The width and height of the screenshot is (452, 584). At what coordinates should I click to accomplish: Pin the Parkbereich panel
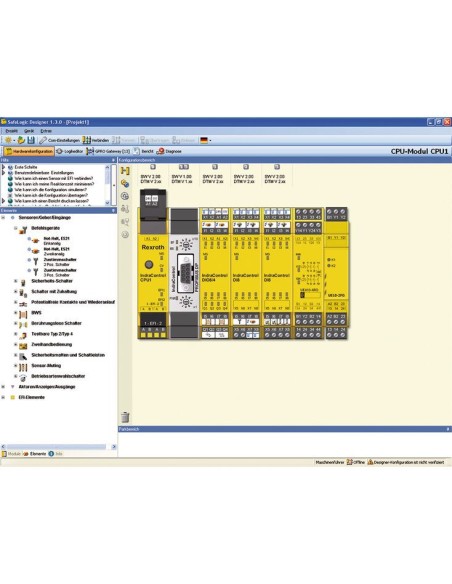pyautogui.click(x=448, y=429)
